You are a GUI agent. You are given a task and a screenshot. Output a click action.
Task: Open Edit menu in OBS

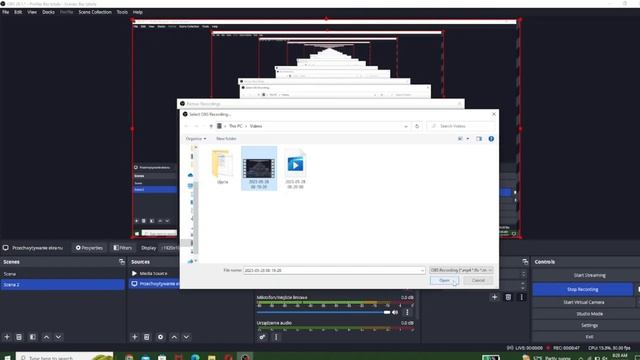coord(18,12)
